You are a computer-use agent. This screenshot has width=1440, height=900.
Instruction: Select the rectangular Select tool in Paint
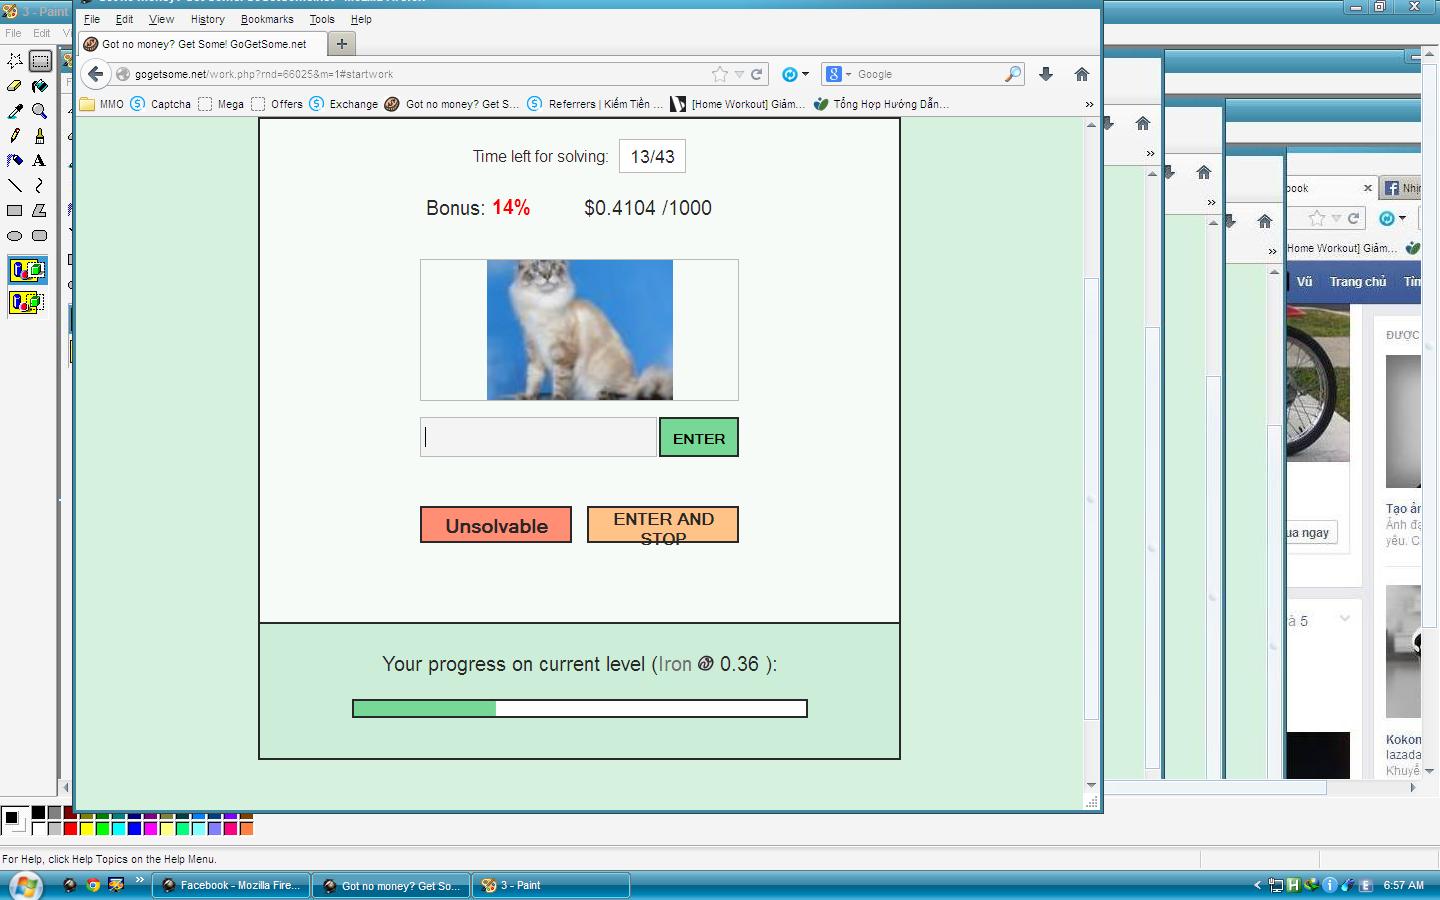click(x=40, y=61)
